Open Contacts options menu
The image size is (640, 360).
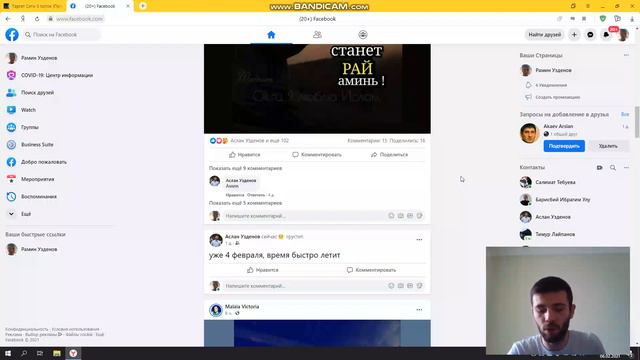[x=626, y=168]
